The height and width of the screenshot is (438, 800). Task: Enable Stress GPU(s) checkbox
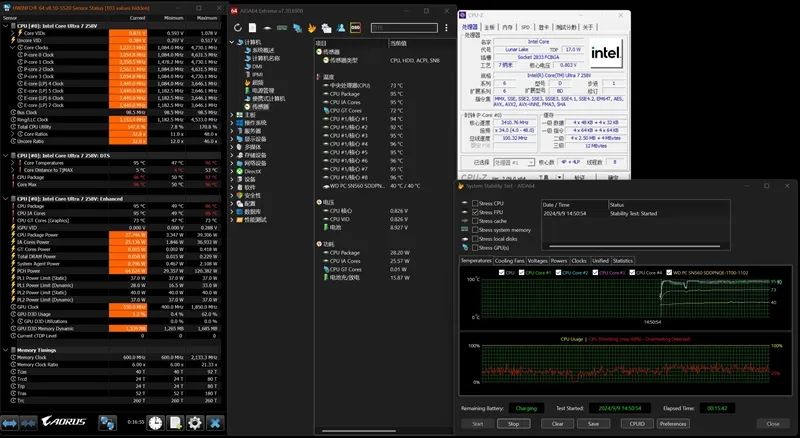click(475, 248)
